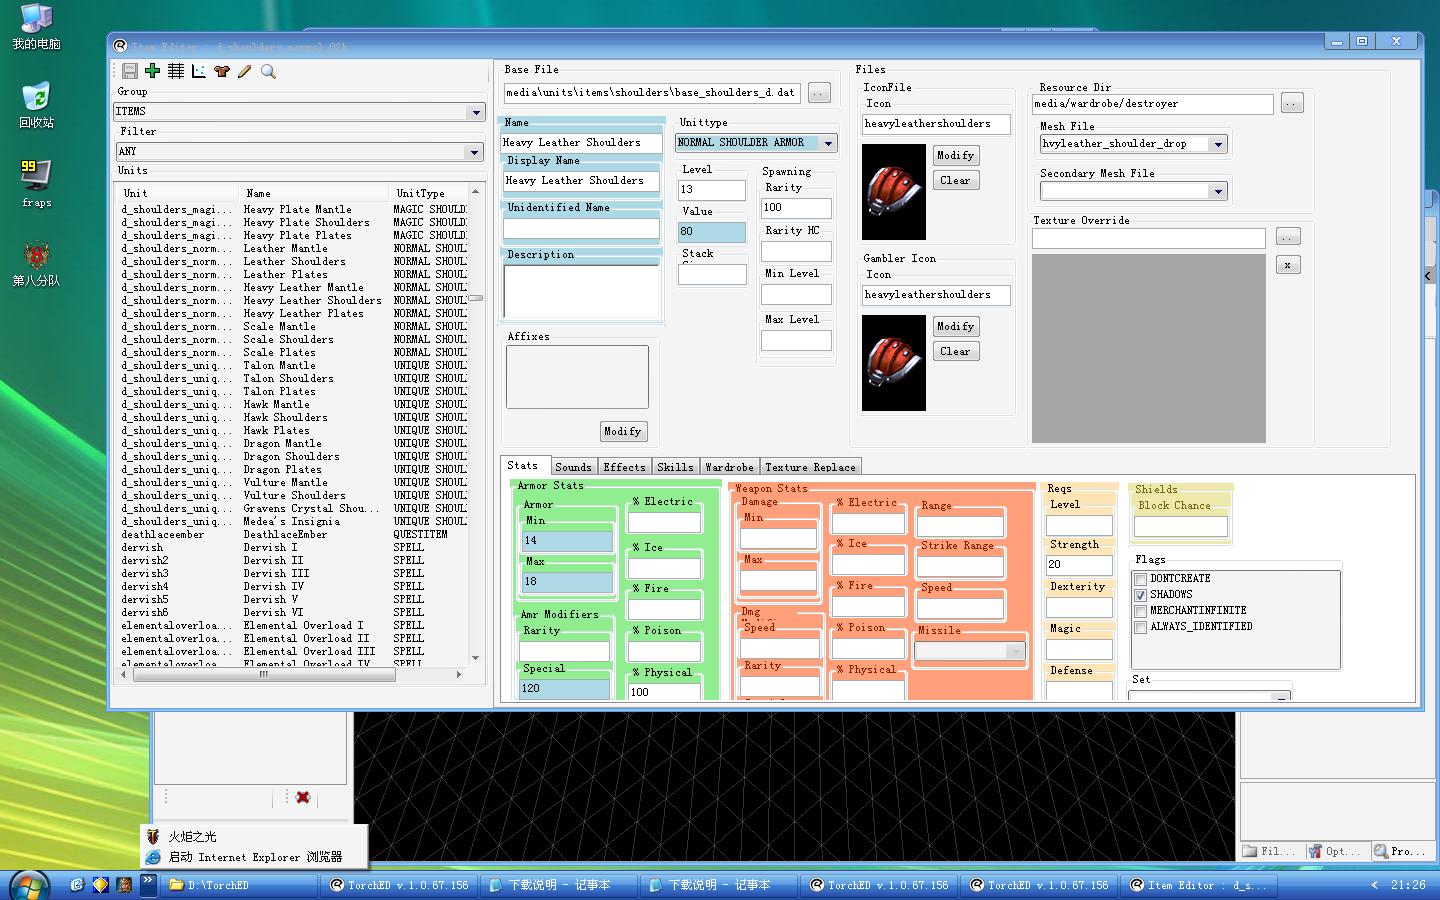Open the Texture Replace tab

point(810,467)
